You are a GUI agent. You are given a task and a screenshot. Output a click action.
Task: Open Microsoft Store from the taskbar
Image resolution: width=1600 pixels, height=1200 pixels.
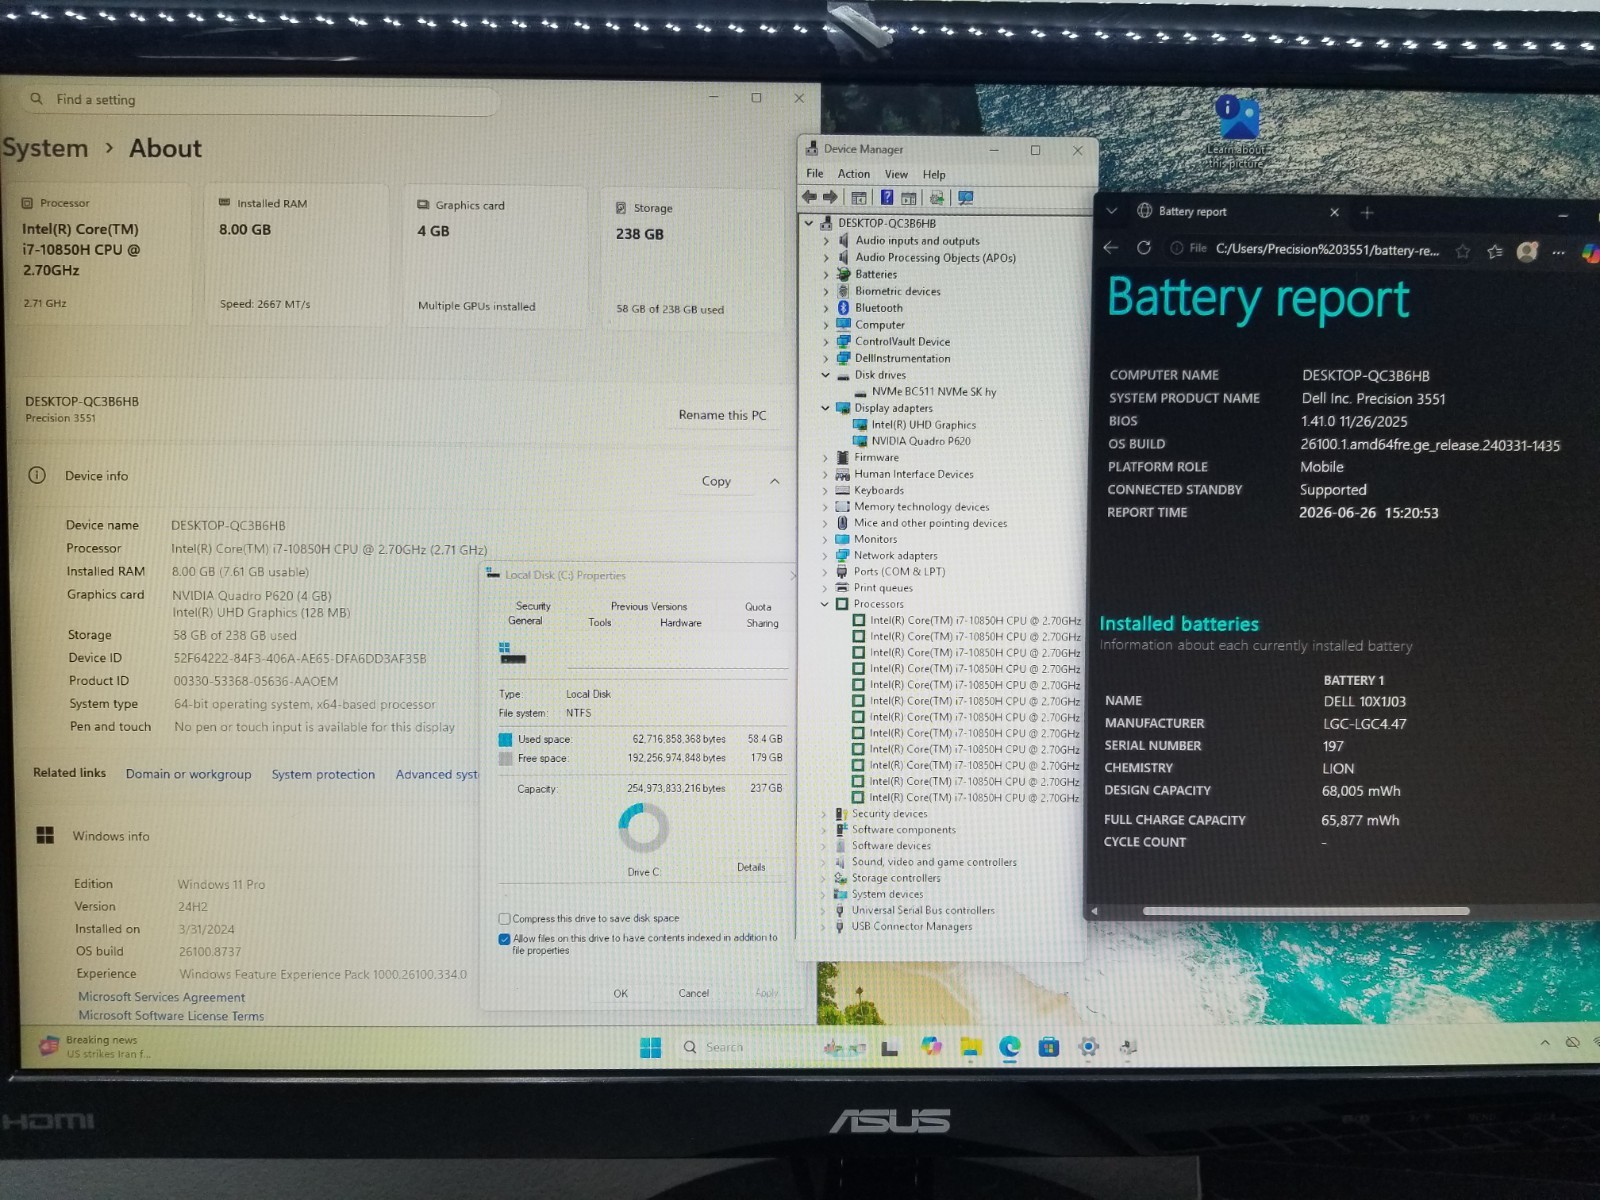(x=1048, y=1047)
